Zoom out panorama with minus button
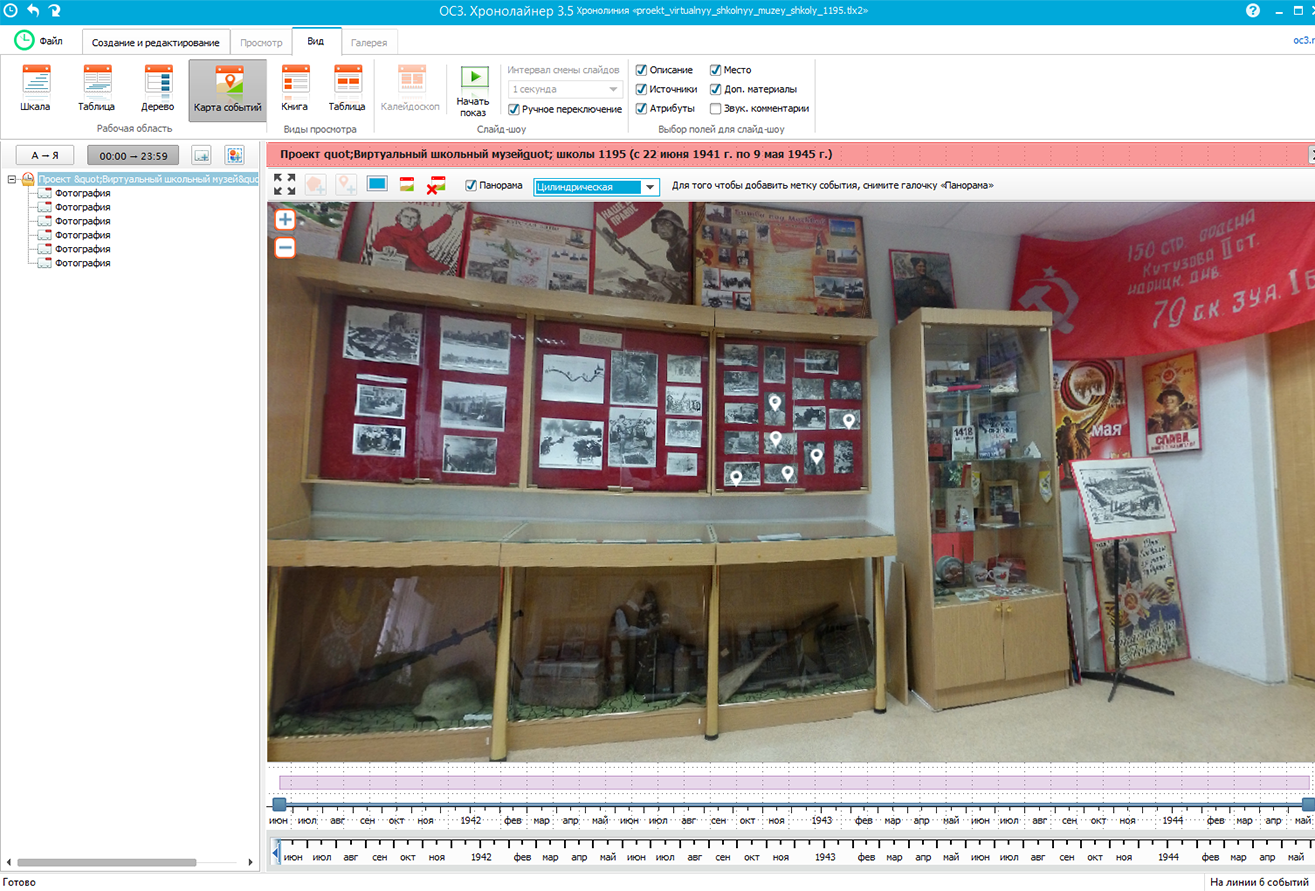Viewport: 1315px width, 891px height. pos(285,247)
